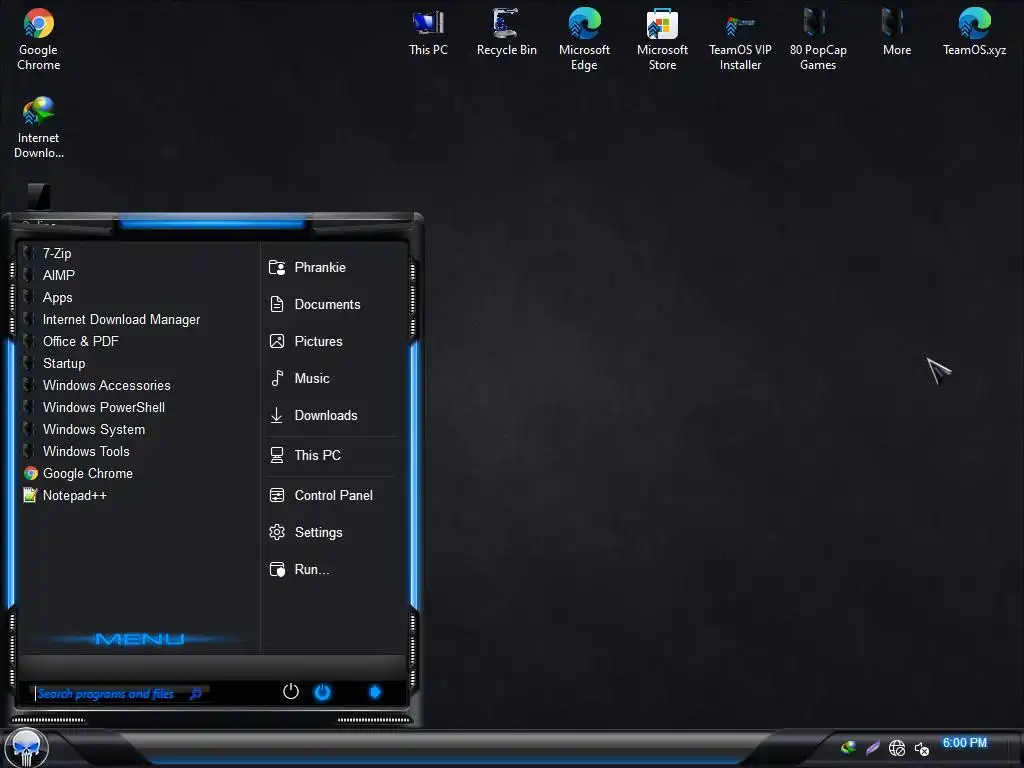Open Pictures from start menu

point(332,342)
